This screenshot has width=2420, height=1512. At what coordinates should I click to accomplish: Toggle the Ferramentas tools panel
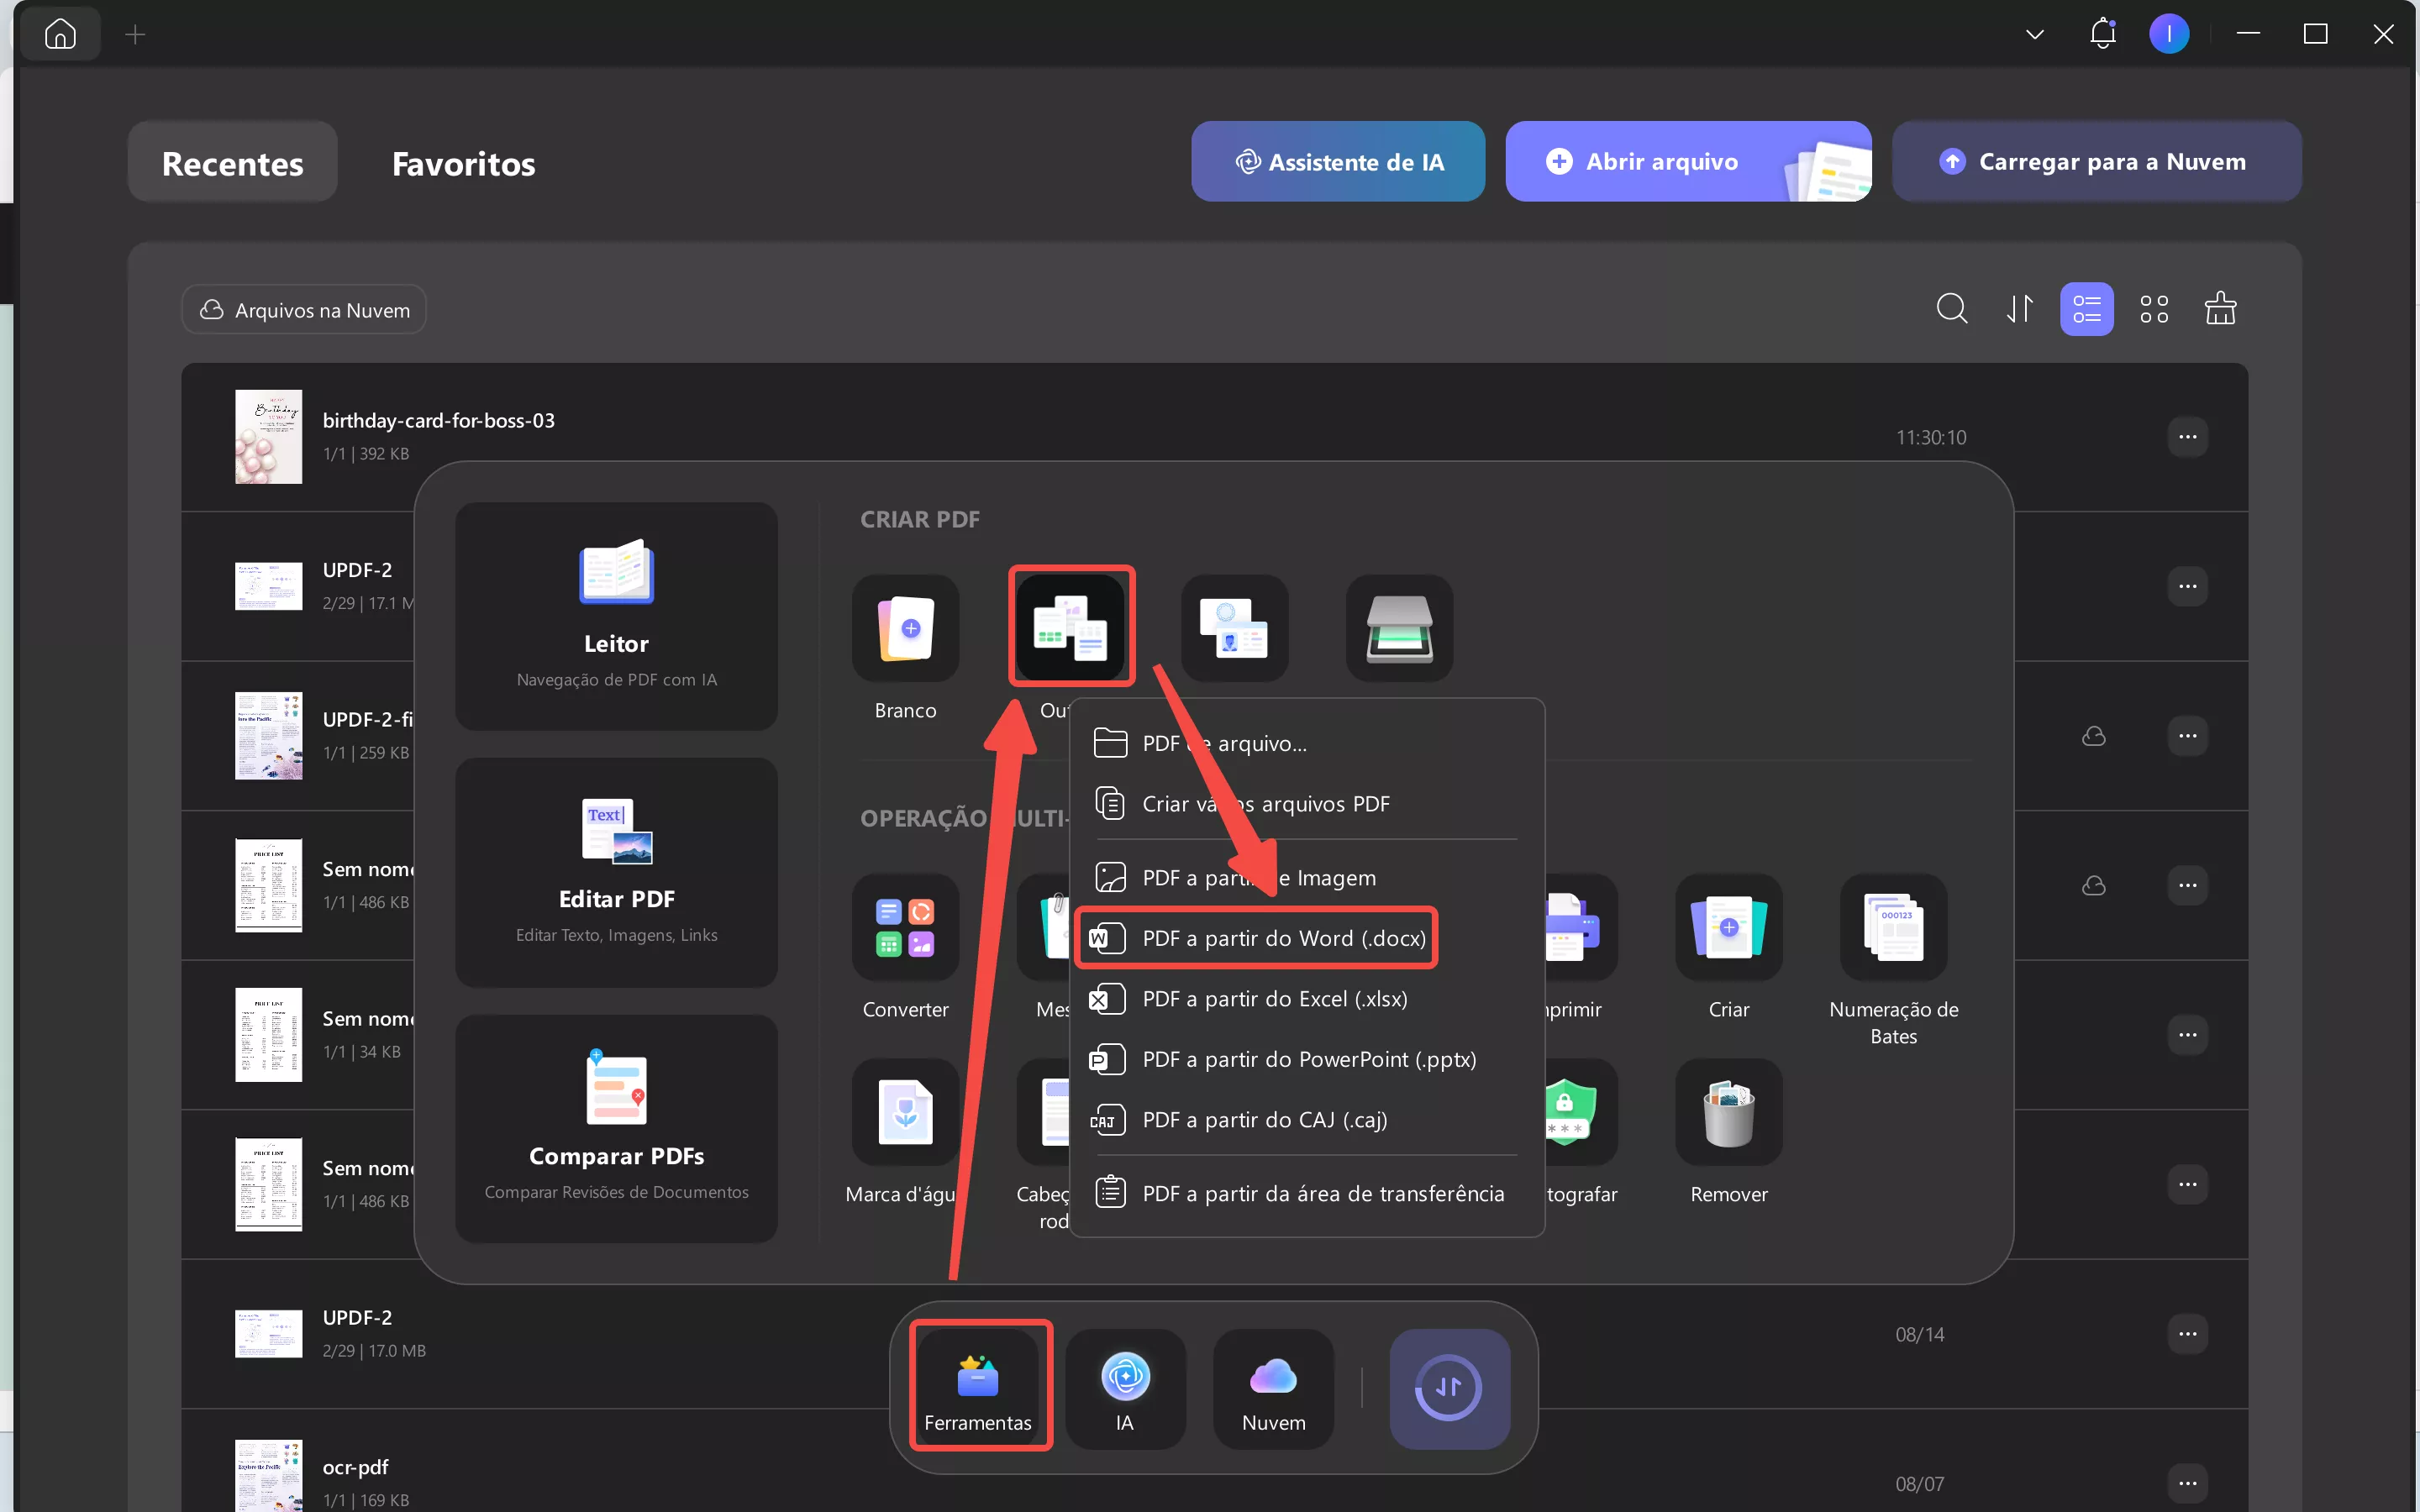pyautogui.click(x=978, y=1388)
